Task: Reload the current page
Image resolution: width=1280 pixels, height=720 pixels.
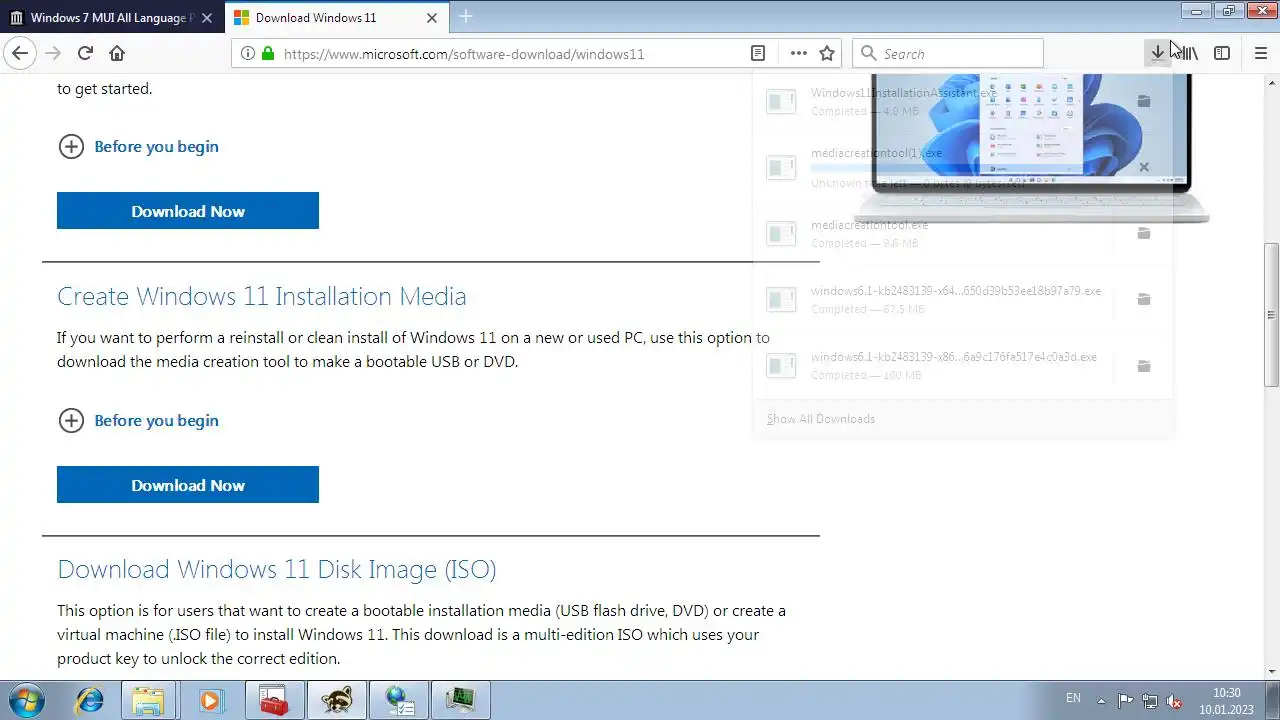Action: [x=85, y=53]
